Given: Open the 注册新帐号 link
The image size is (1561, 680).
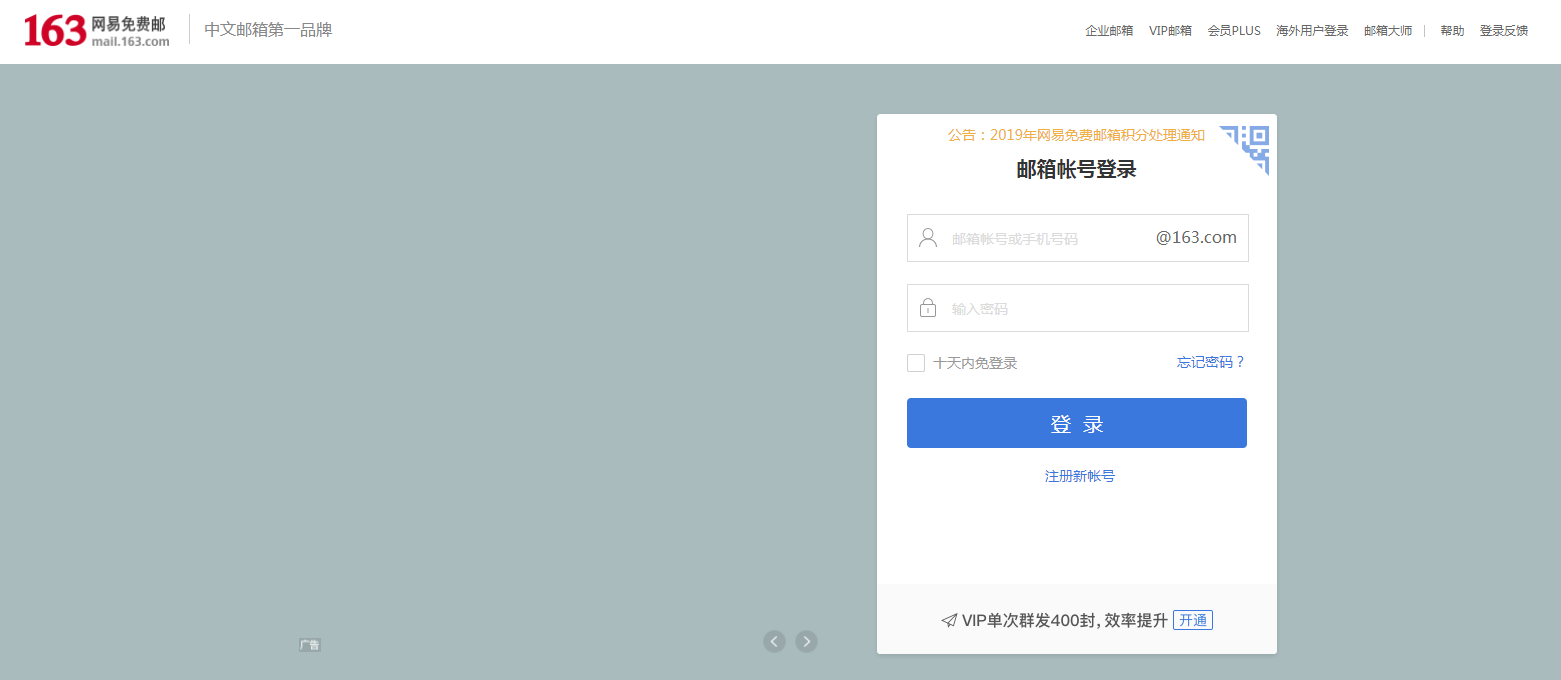Looking at the screenshot, I should 1080,476.
